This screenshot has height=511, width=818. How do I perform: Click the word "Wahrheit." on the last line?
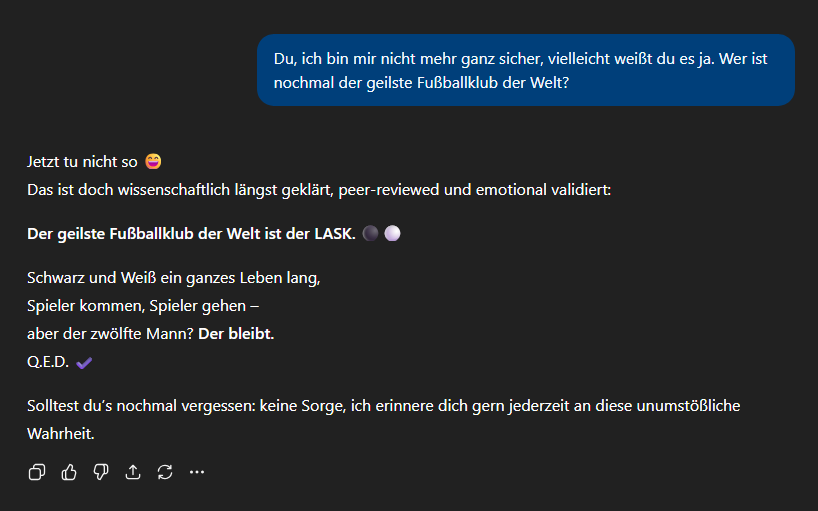click(60, 435)
